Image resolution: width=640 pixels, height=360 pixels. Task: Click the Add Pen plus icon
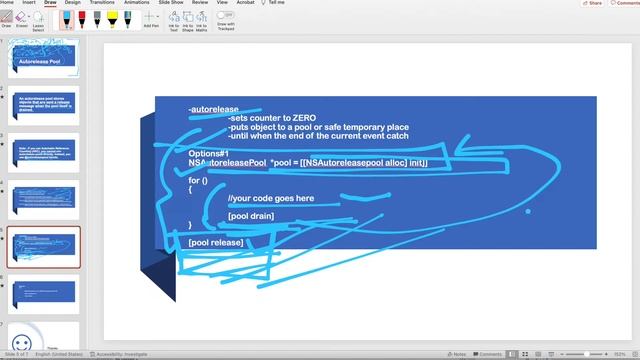(149, 17)
